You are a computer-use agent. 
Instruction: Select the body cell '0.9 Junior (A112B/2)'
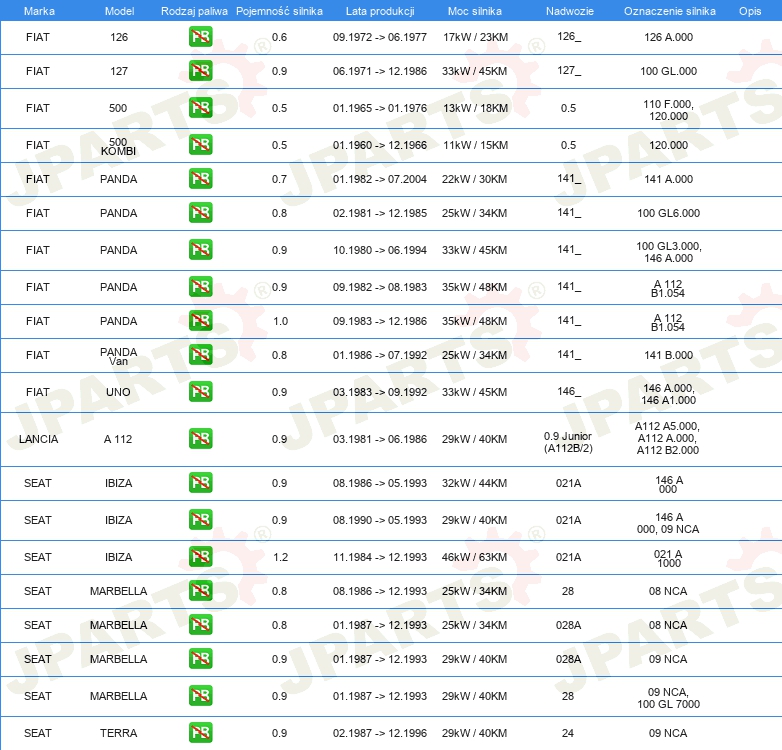pos(568,442)
